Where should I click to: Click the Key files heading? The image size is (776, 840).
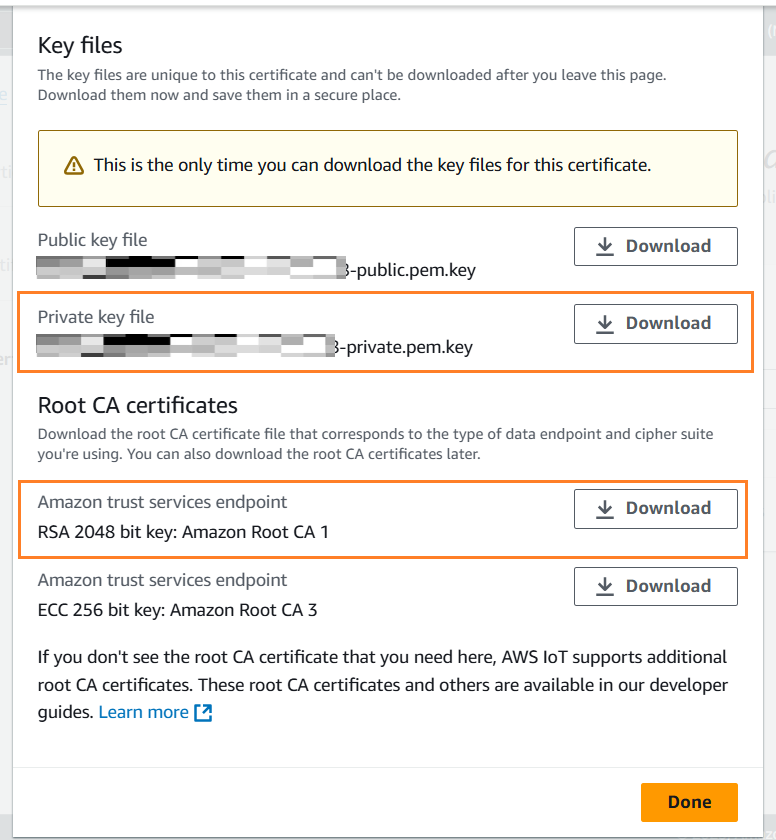pyautogui.click(x=80, y=46)
